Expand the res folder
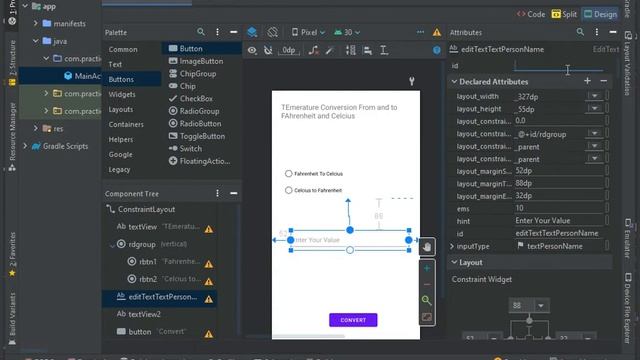 pos(36,128)
